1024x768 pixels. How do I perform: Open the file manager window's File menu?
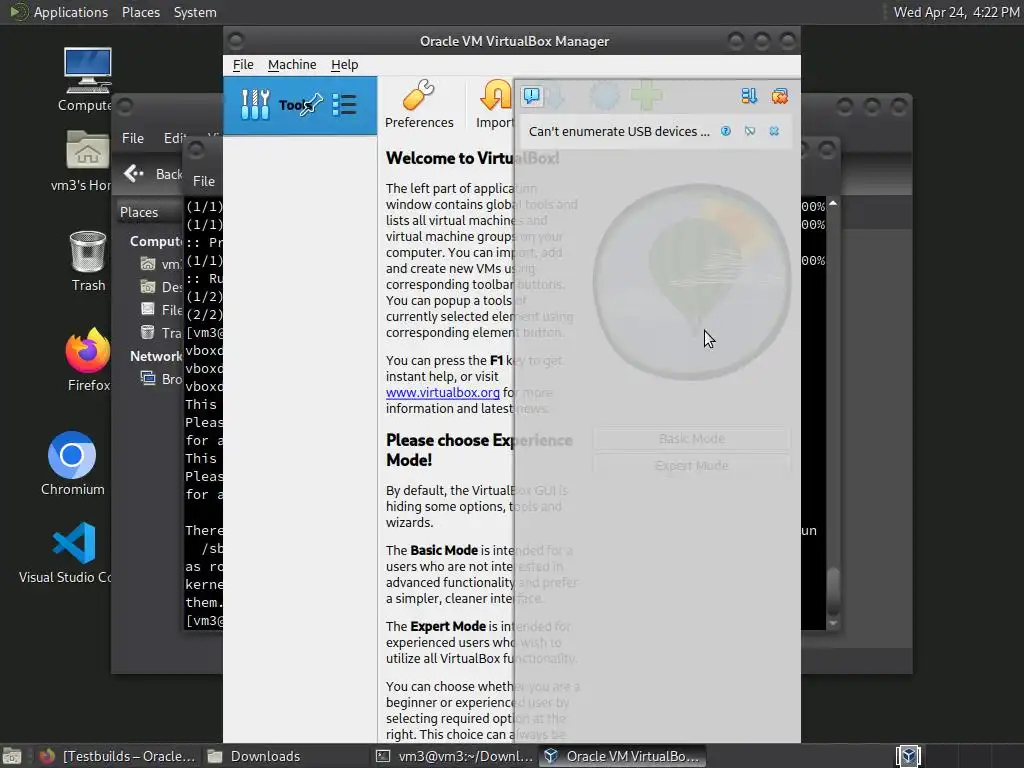[x=133, y=138]
